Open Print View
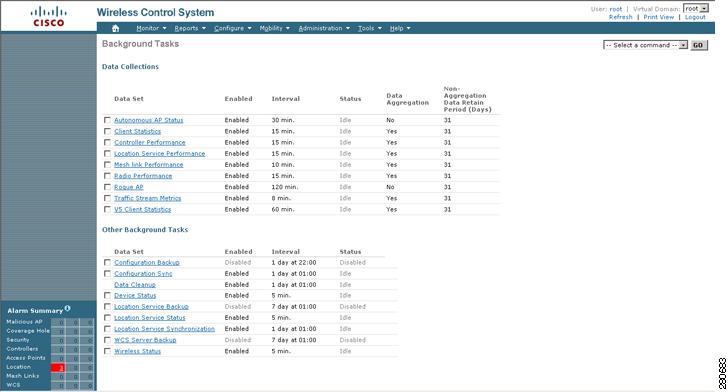 point(658,17)
